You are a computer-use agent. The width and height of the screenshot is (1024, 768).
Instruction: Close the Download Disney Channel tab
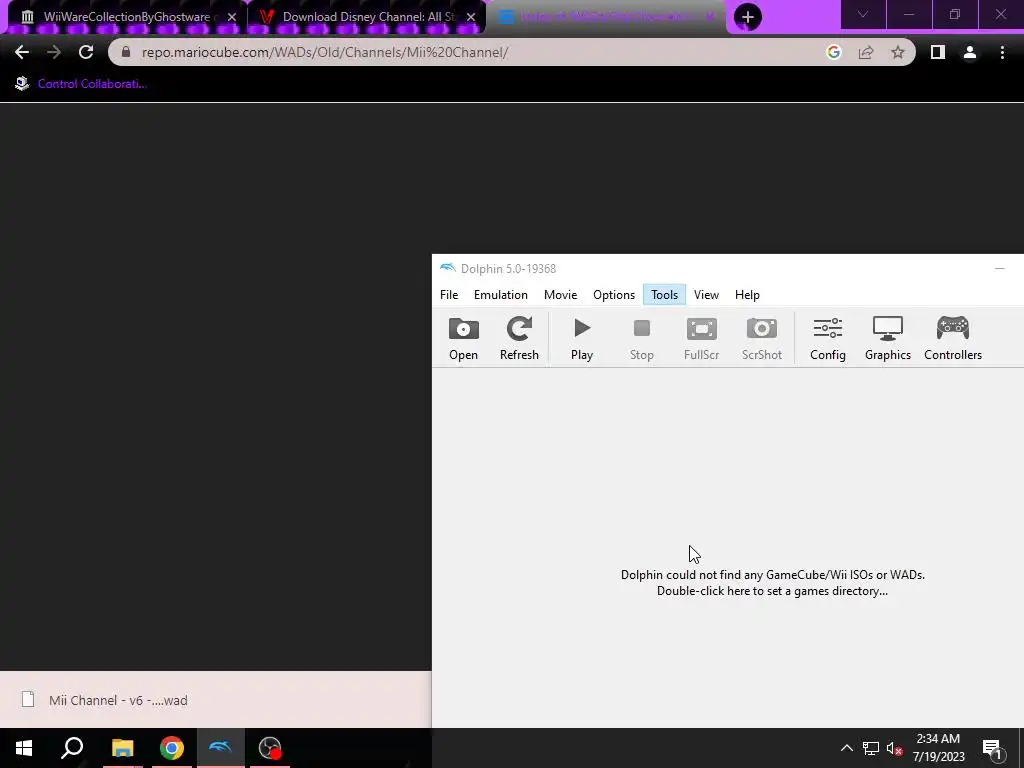(x=472, y=17)
